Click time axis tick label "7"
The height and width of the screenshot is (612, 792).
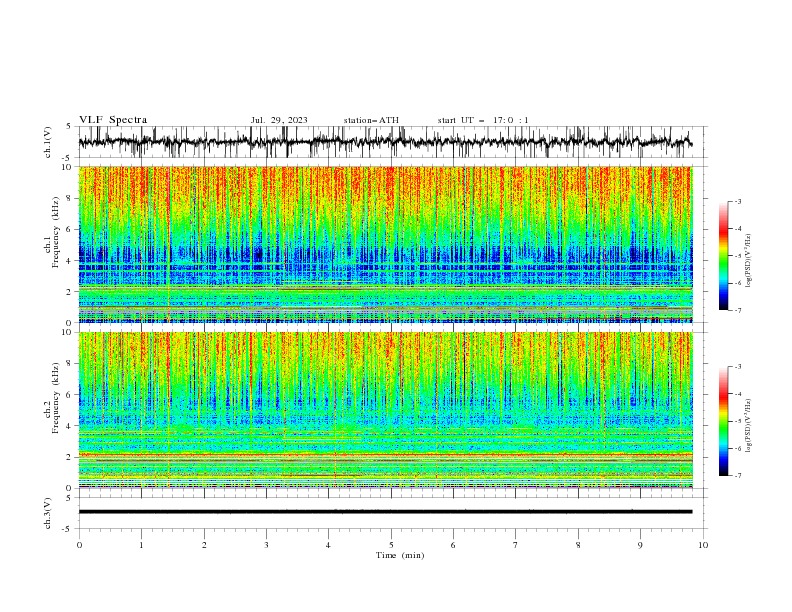pyautogui.click(x=516, y=545)
